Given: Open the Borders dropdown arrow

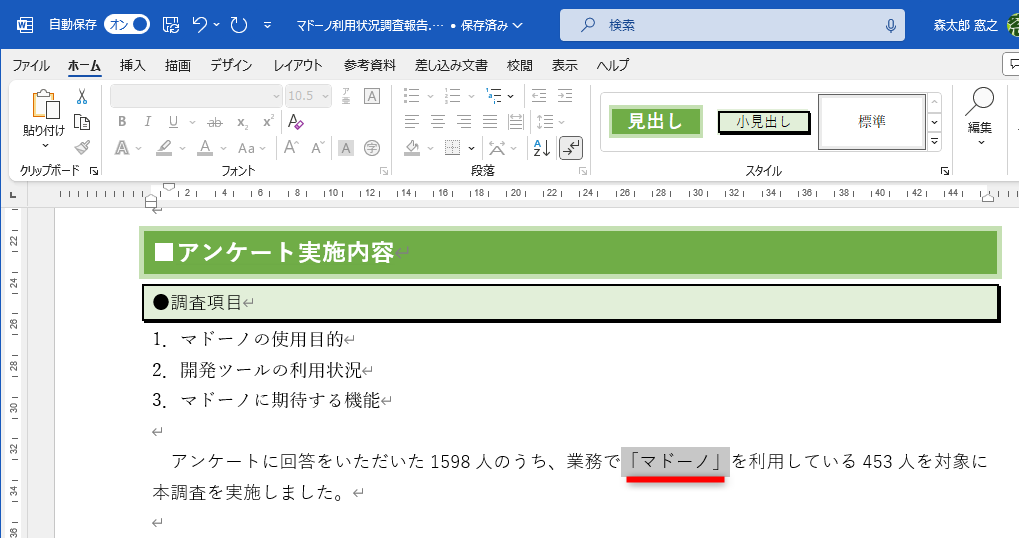Looking at the screenshot, I should (471, 148).
